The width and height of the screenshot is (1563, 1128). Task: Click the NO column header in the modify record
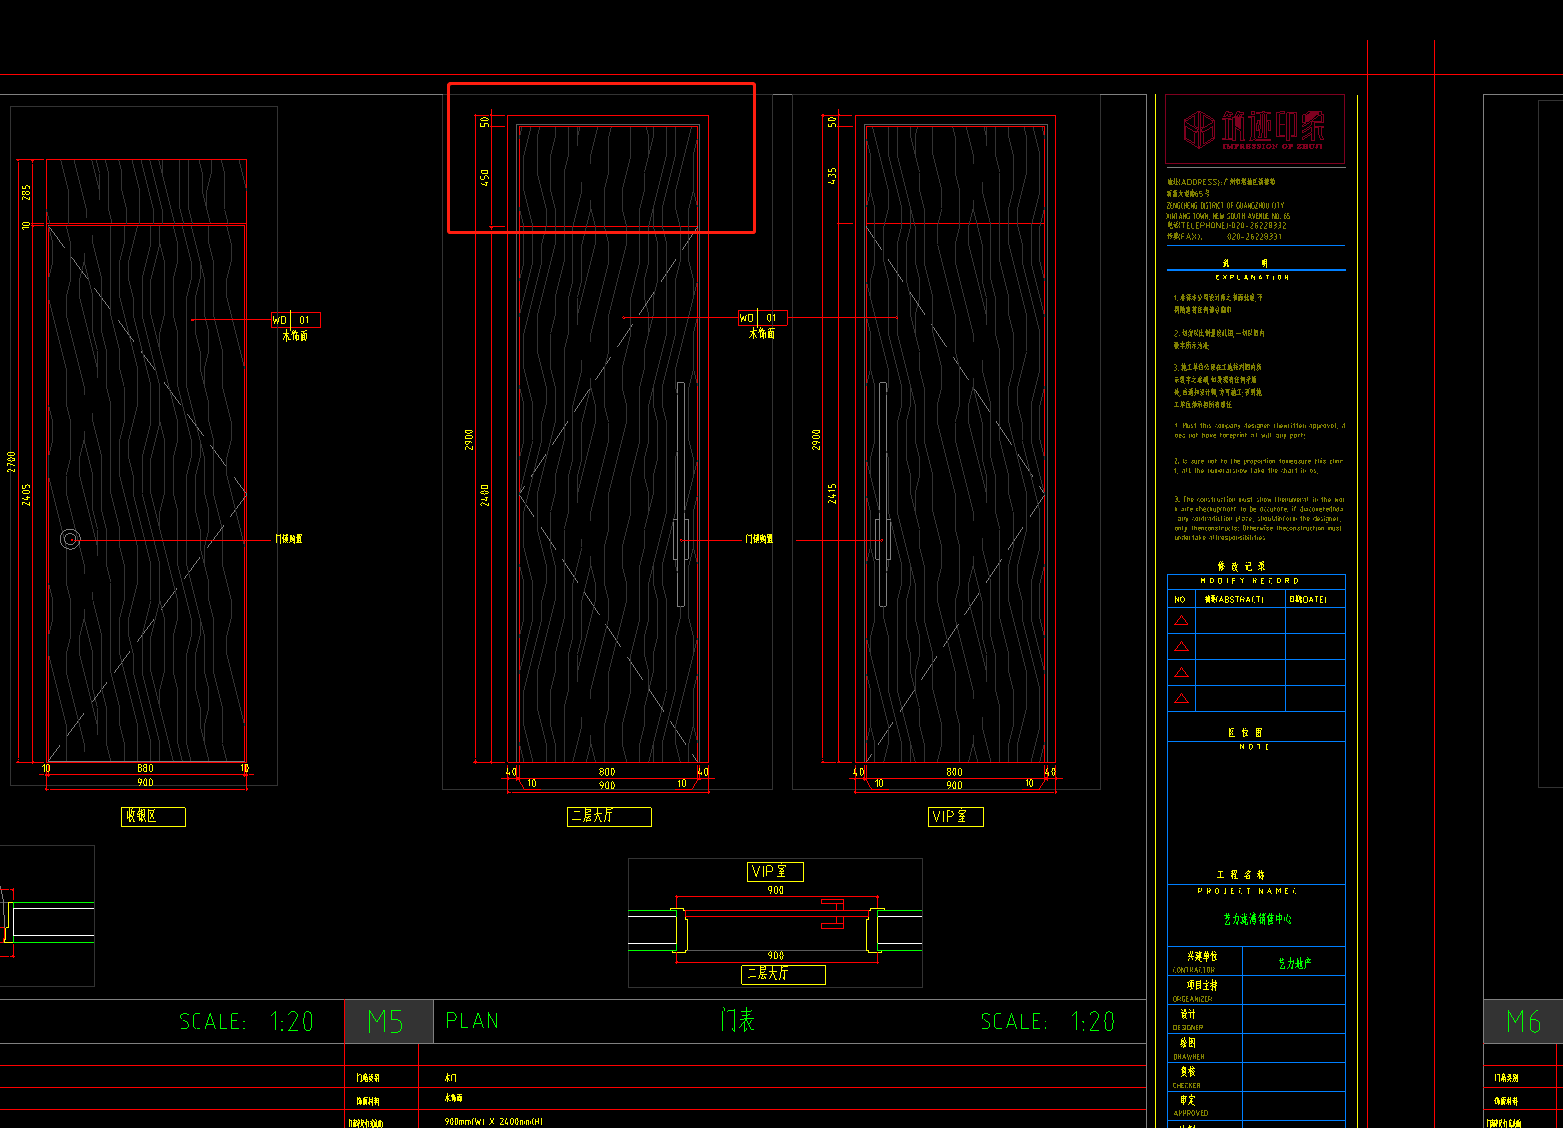click(x=1180, y=600)
